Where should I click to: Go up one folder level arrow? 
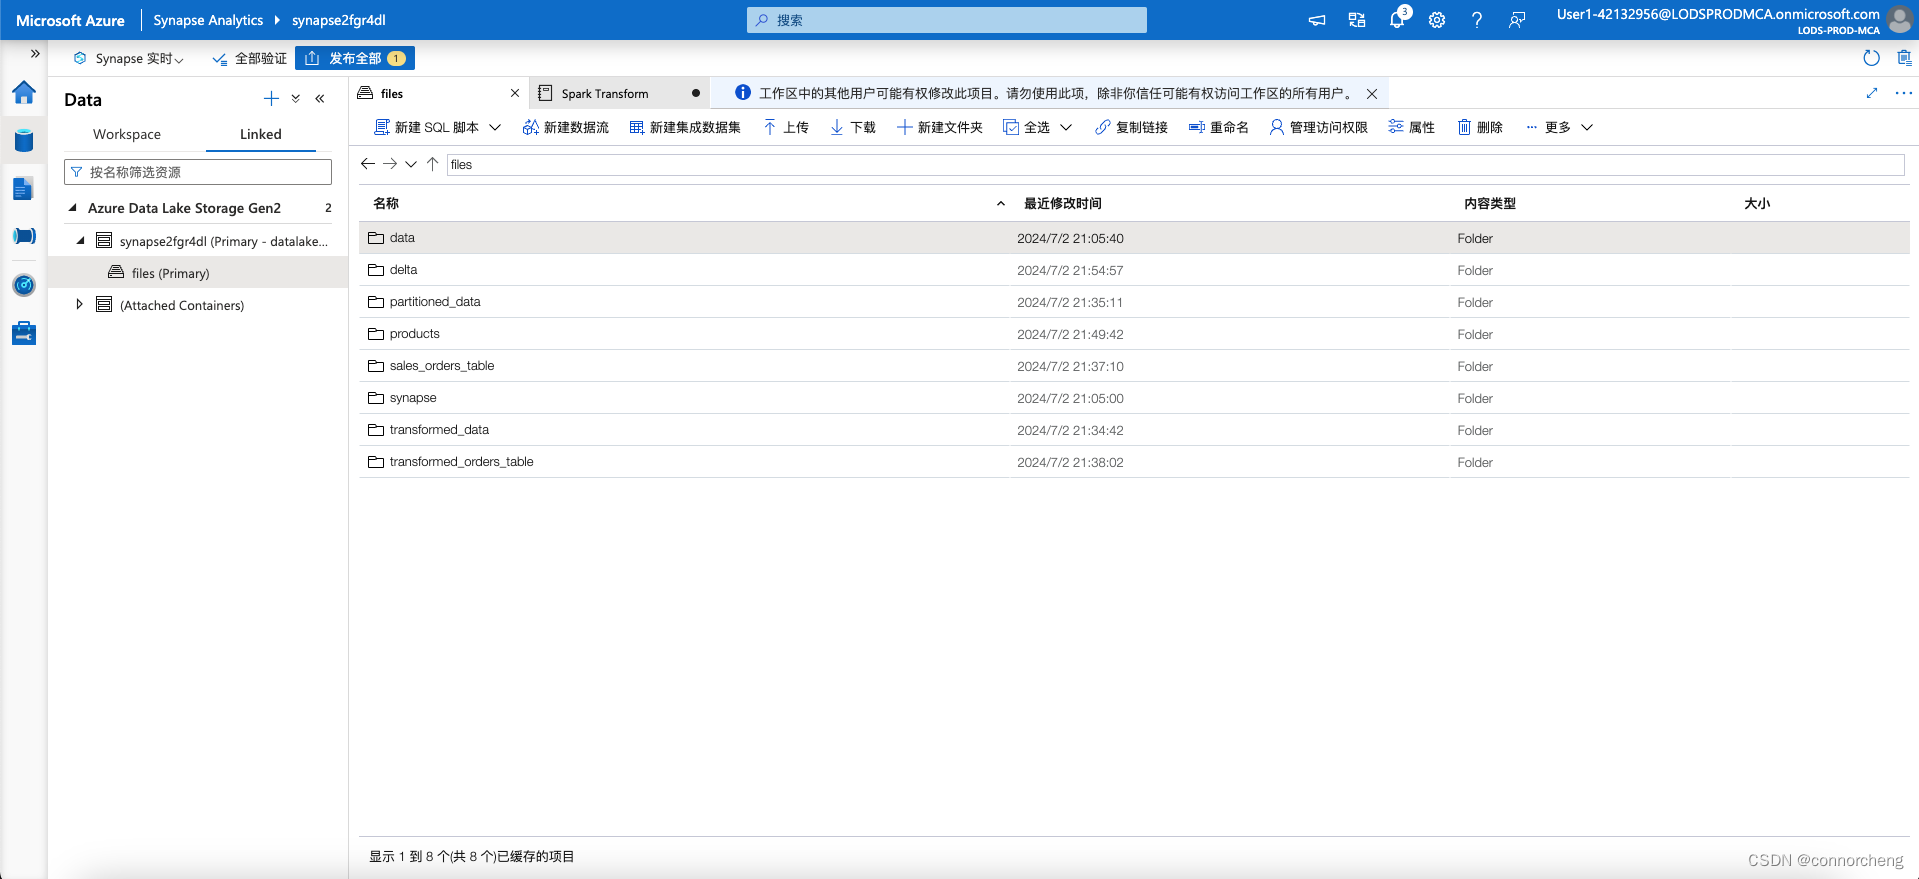coord(433,164)
